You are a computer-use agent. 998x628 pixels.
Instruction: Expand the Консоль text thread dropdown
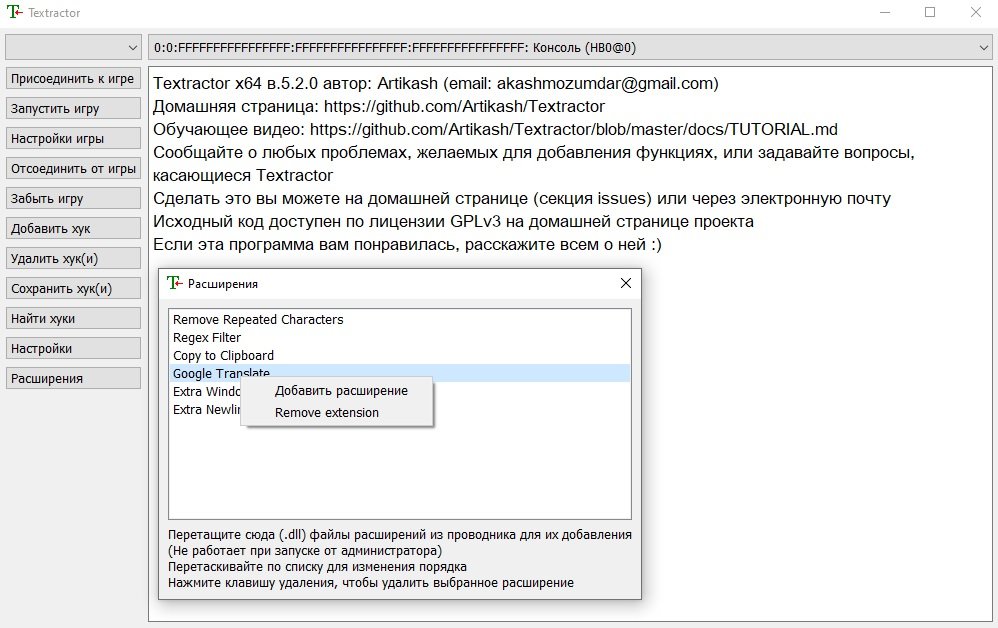point(570,47)
